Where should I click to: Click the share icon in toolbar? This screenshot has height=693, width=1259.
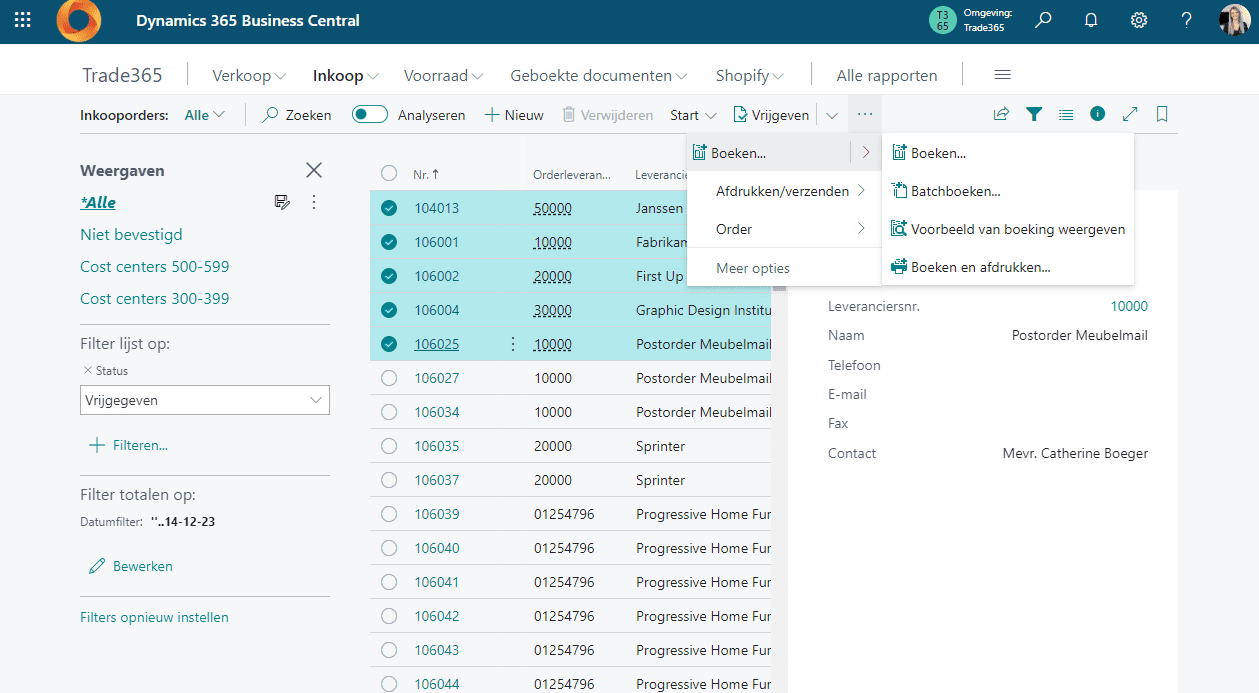tap(1001, 114)
